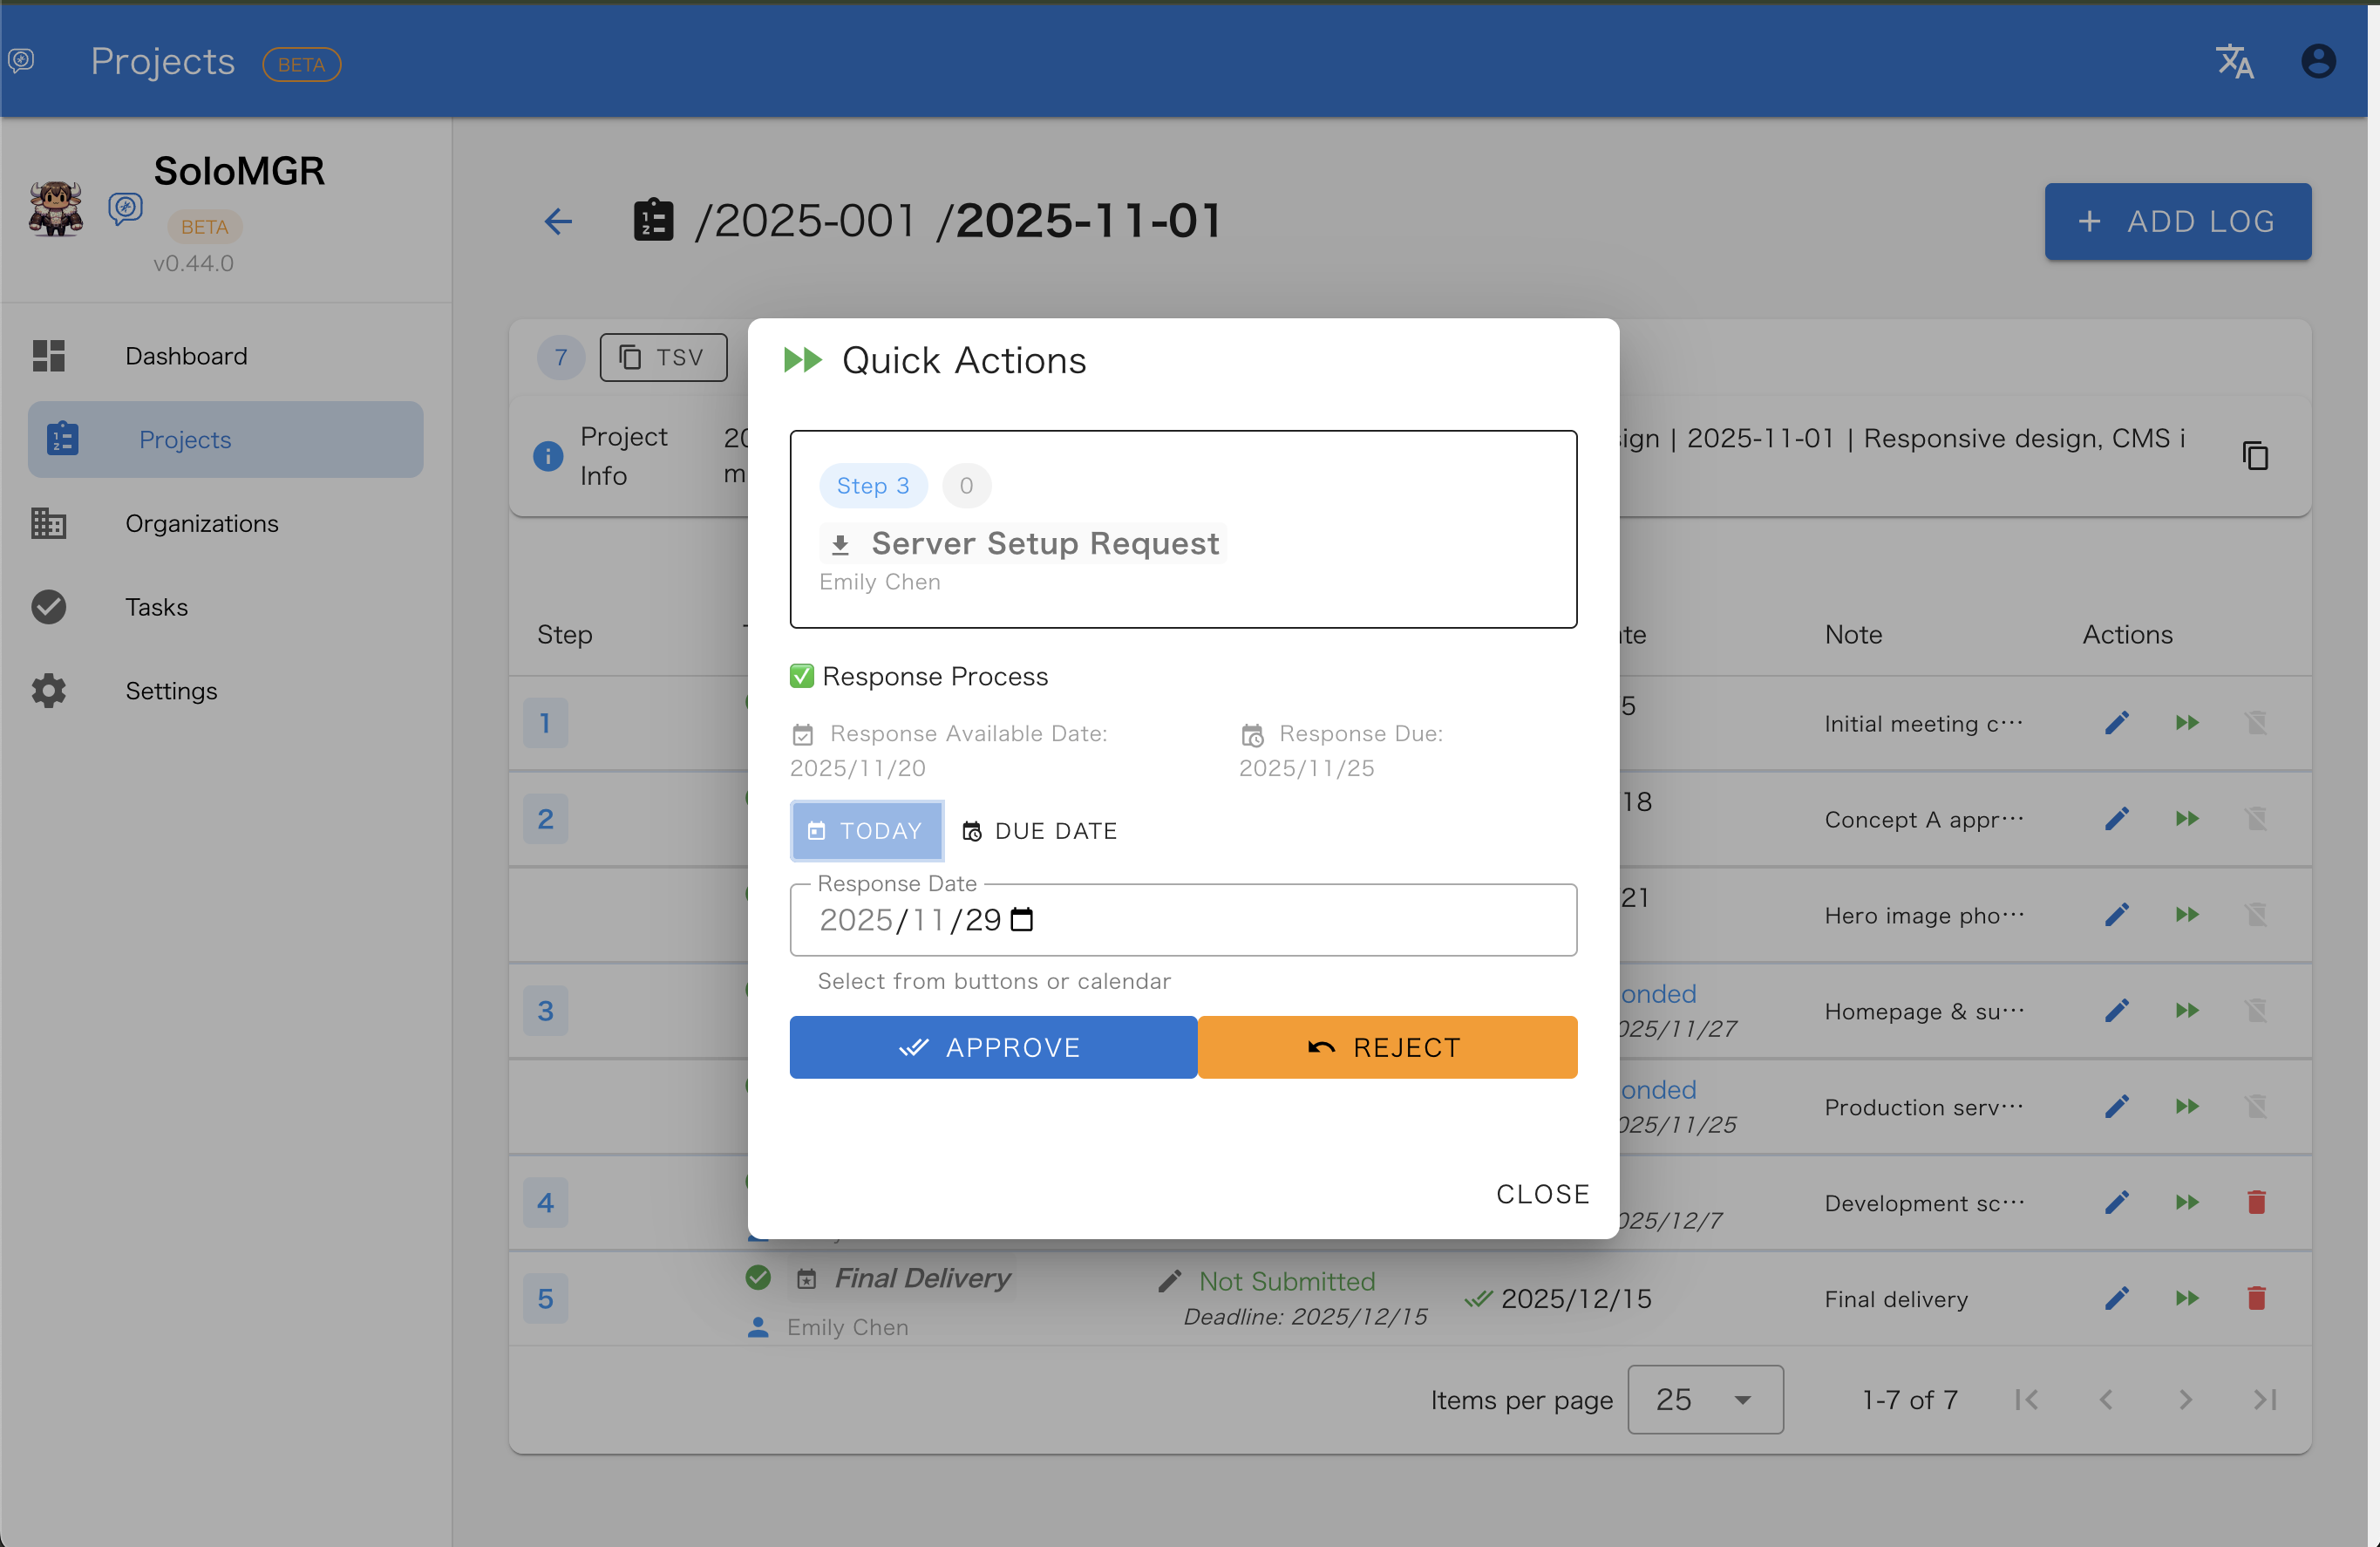
Task: Jump to last page of logs
Action: 2265,1399
